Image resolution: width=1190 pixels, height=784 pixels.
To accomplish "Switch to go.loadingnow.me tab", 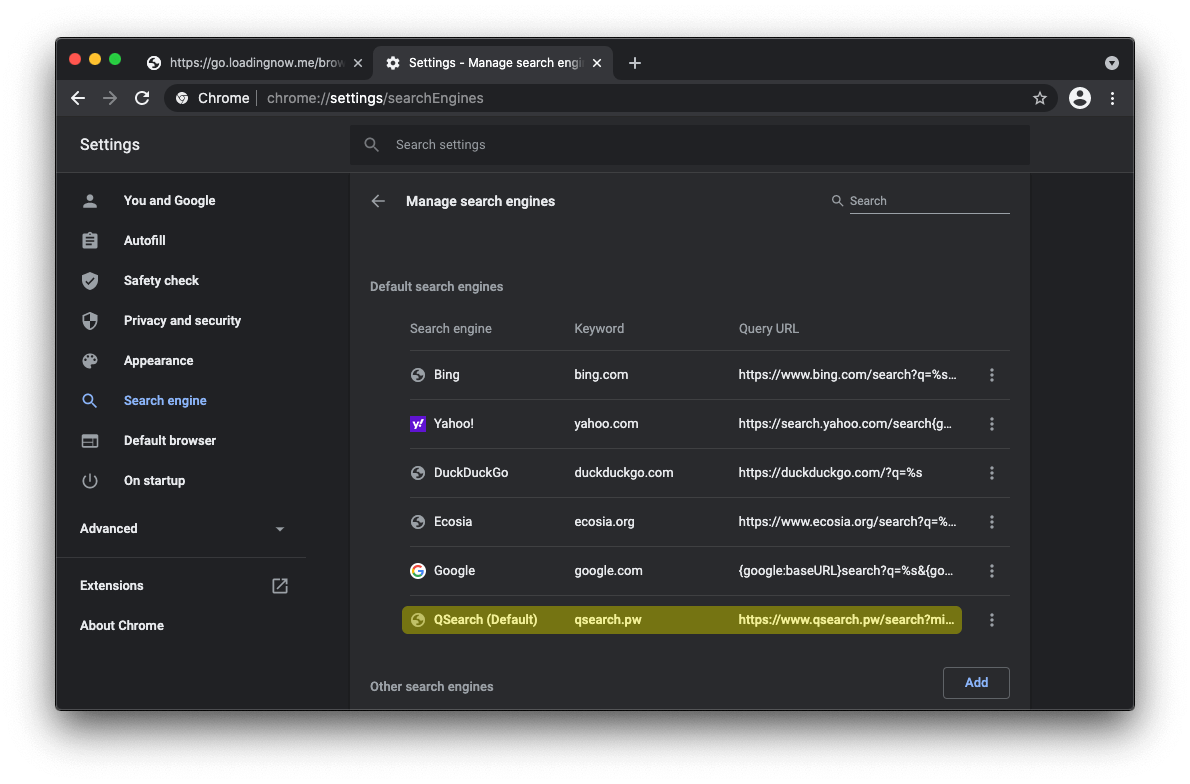I will point(255,63).
